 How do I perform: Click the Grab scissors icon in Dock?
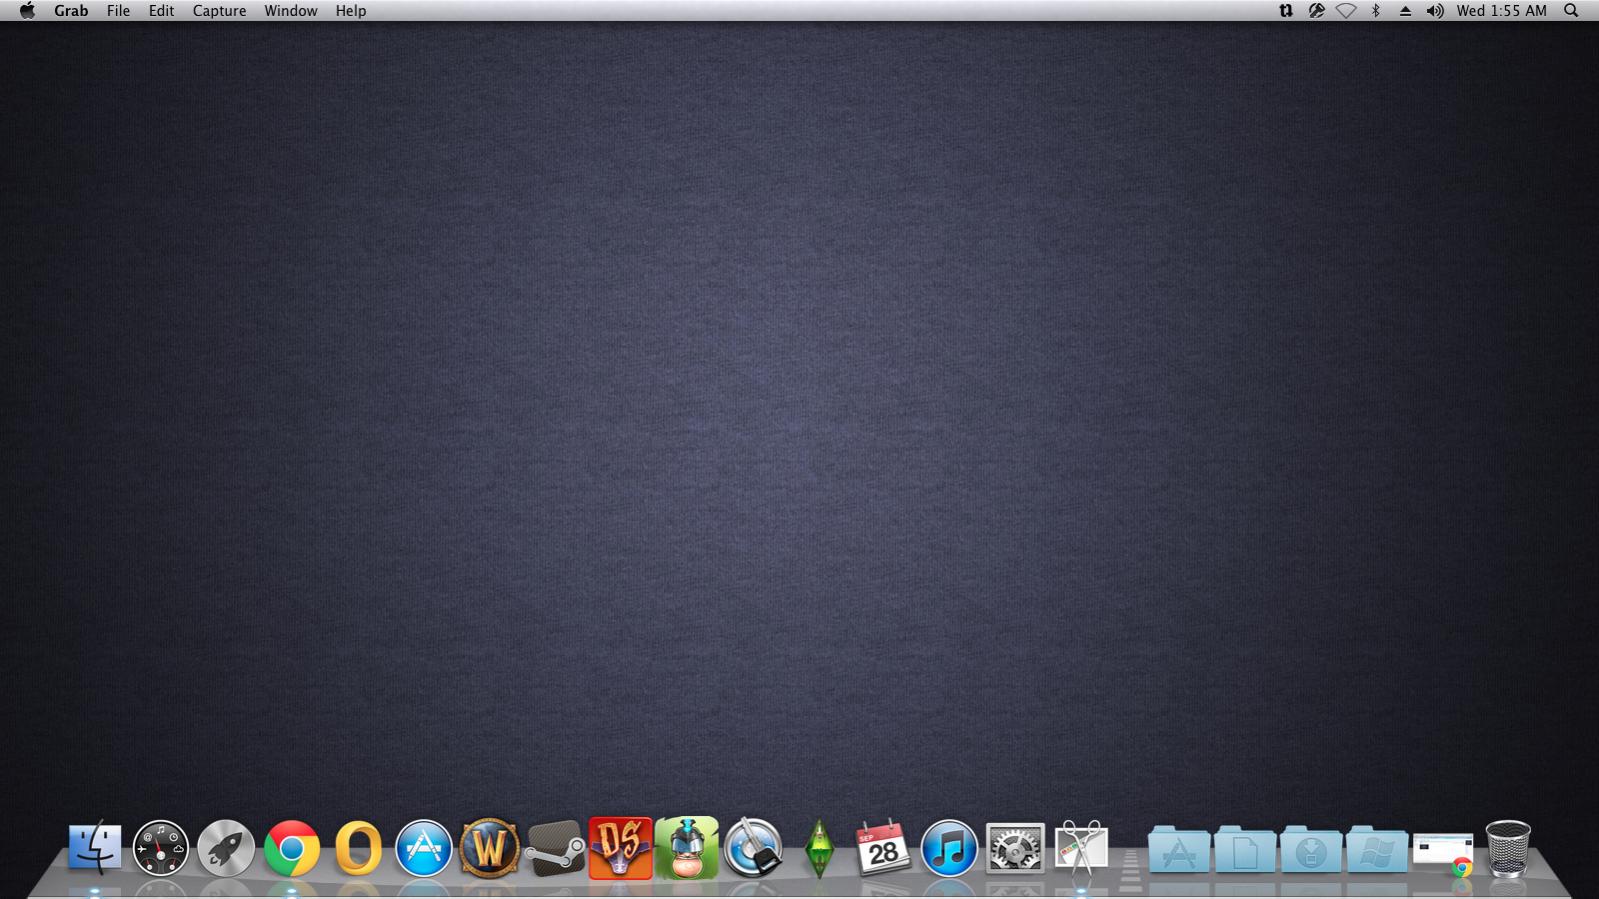click(x=1081, y=848)
